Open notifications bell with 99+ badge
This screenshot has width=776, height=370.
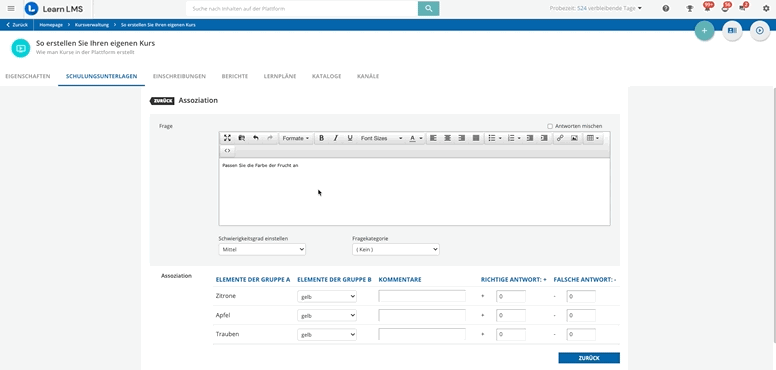point(708,7)
